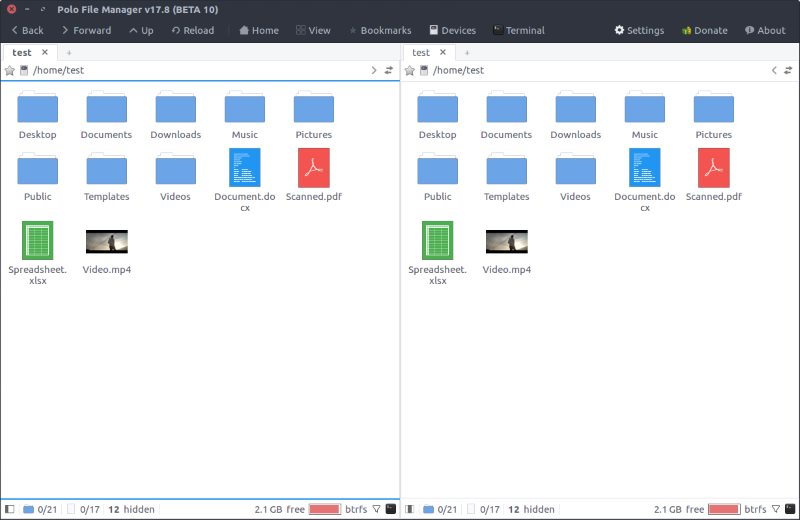This screenshot has width=800, height=520.
Task: Click the Reload toolbar button
Action: (192, 30)
